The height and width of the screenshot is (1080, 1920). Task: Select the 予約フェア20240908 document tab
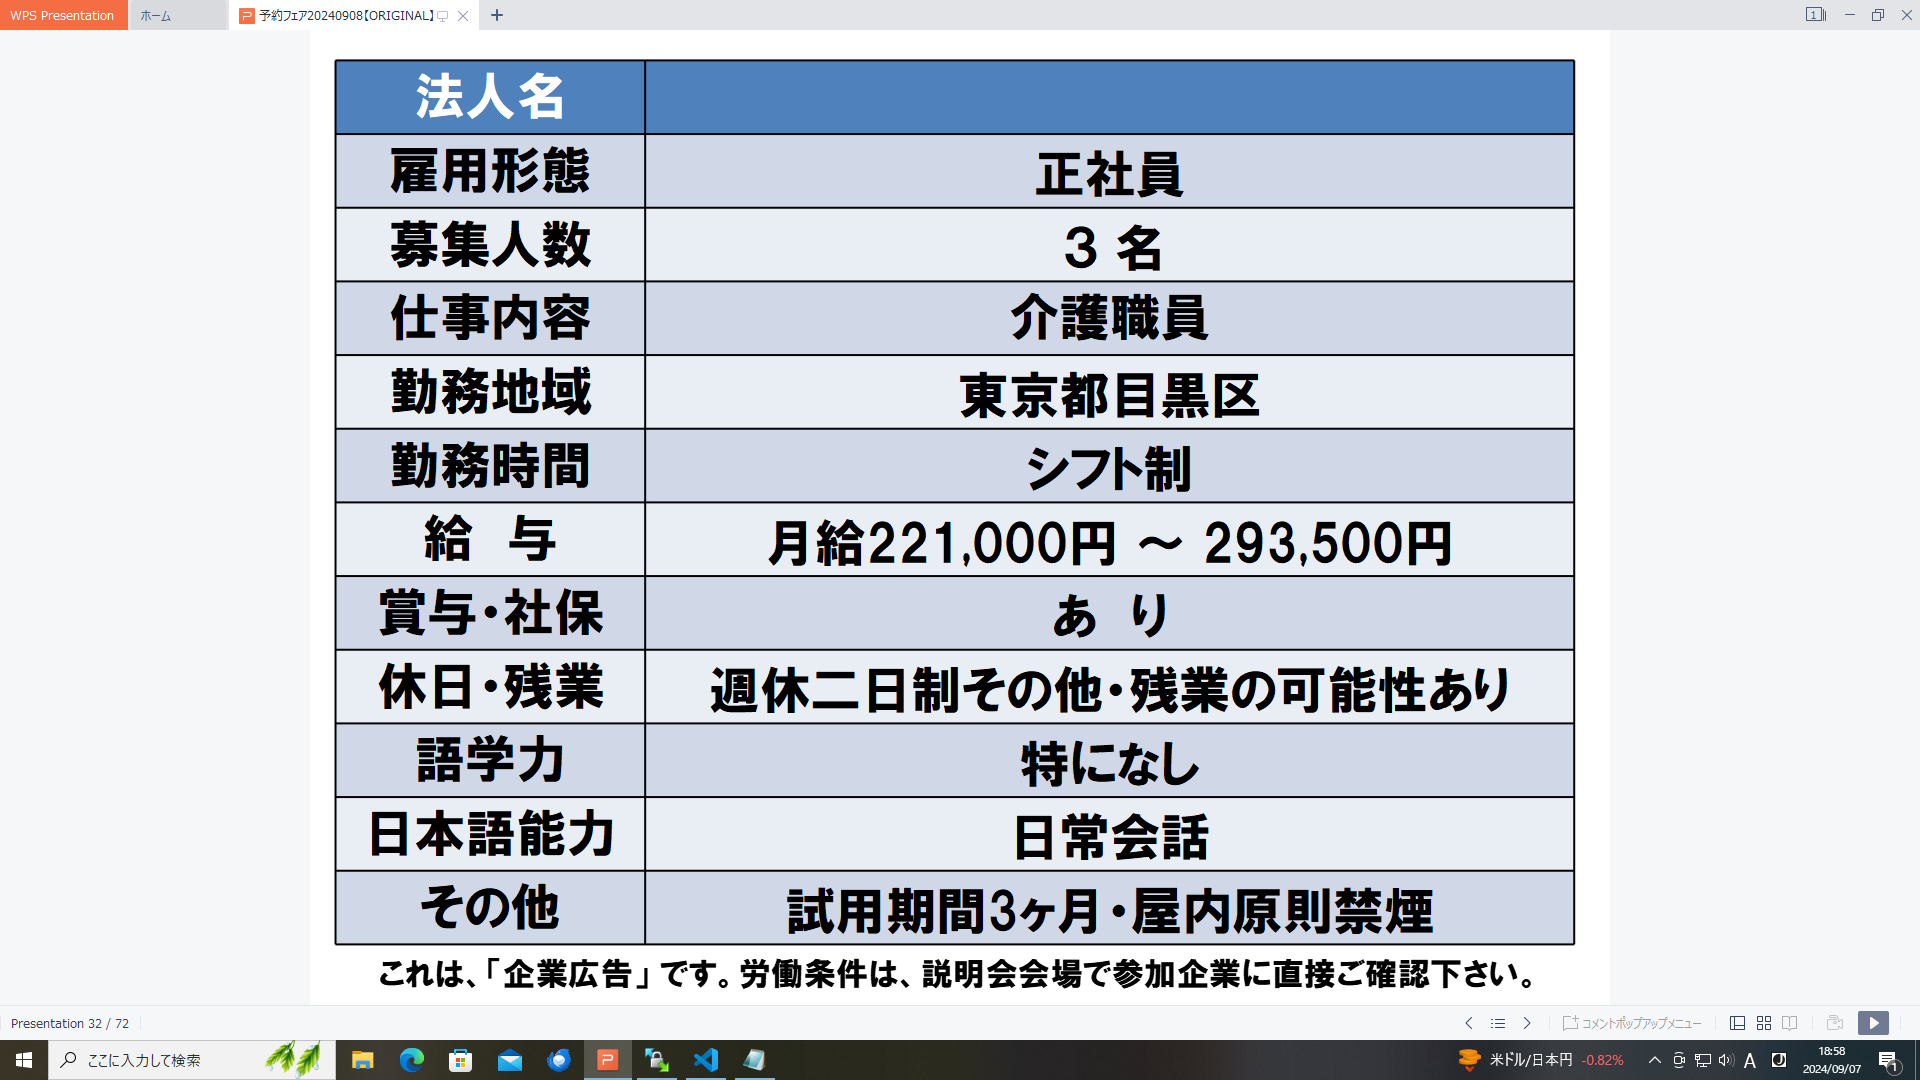346,15
